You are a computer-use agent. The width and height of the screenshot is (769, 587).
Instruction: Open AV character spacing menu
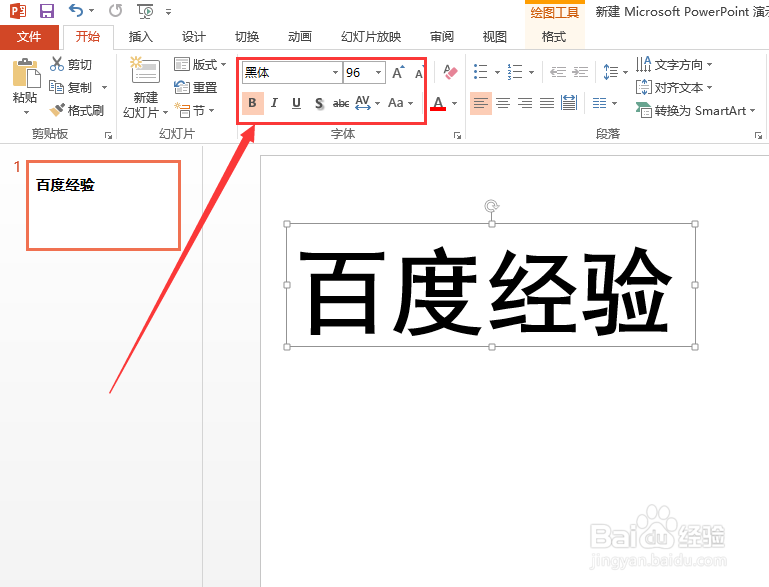pyautogui.click(x=367, y=103)
